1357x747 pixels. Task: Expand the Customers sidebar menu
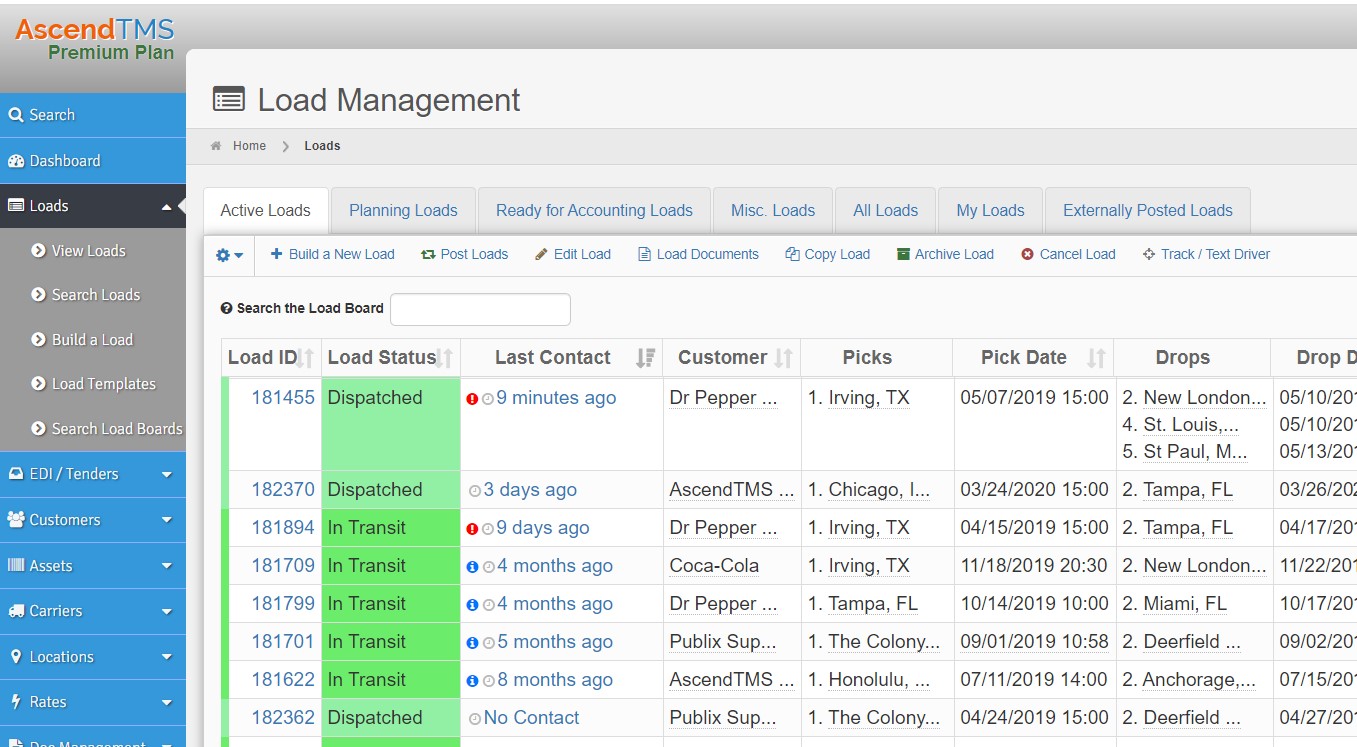click(x=92, y=520)
